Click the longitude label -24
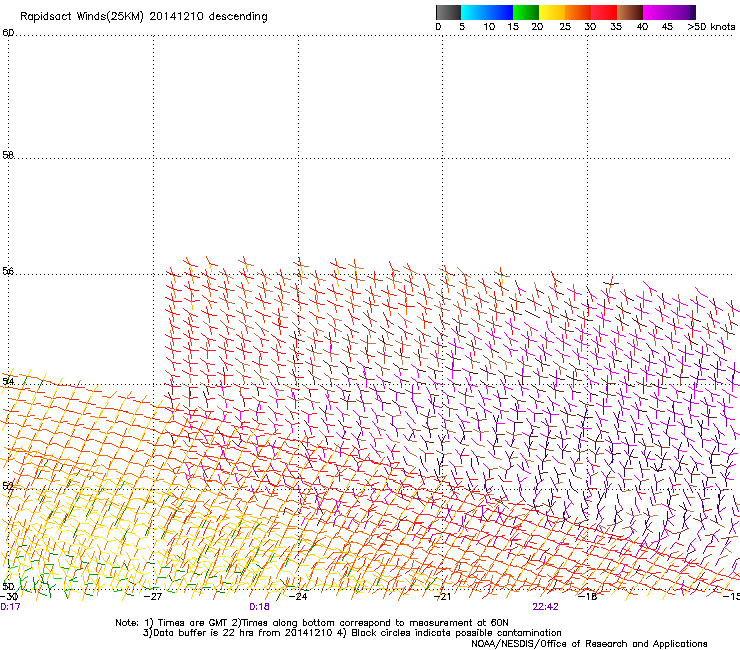 tap(297, 596)
